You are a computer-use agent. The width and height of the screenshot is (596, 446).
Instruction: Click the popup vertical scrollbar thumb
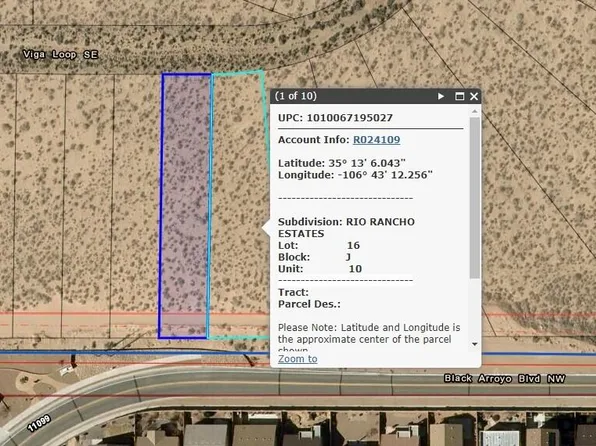[475, 198]
